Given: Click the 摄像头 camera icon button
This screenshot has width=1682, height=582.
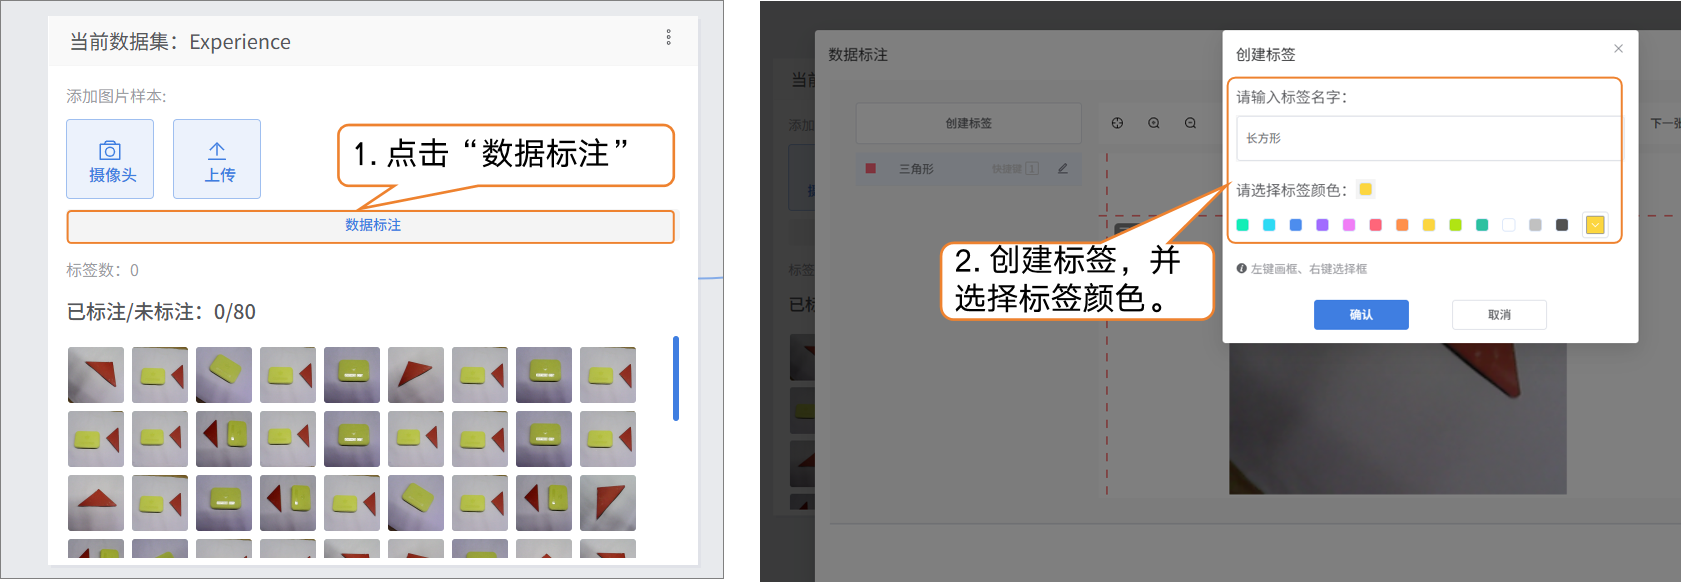Looking at the screenshot, I should [x=110, y=159].
